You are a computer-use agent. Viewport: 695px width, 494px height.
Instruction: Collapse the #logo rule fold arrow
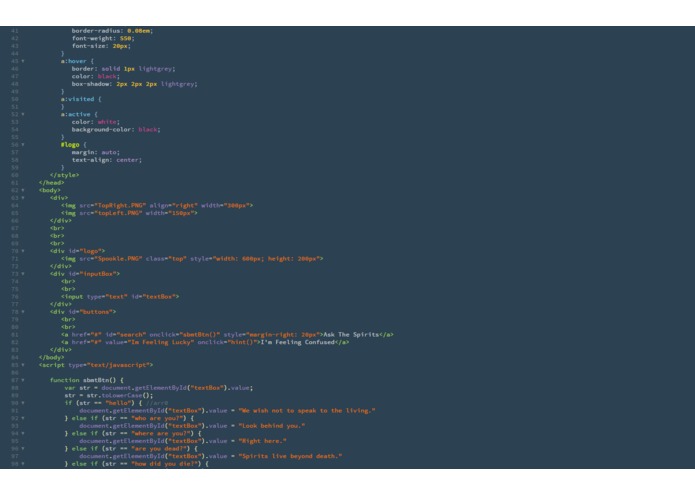(23, 145)
